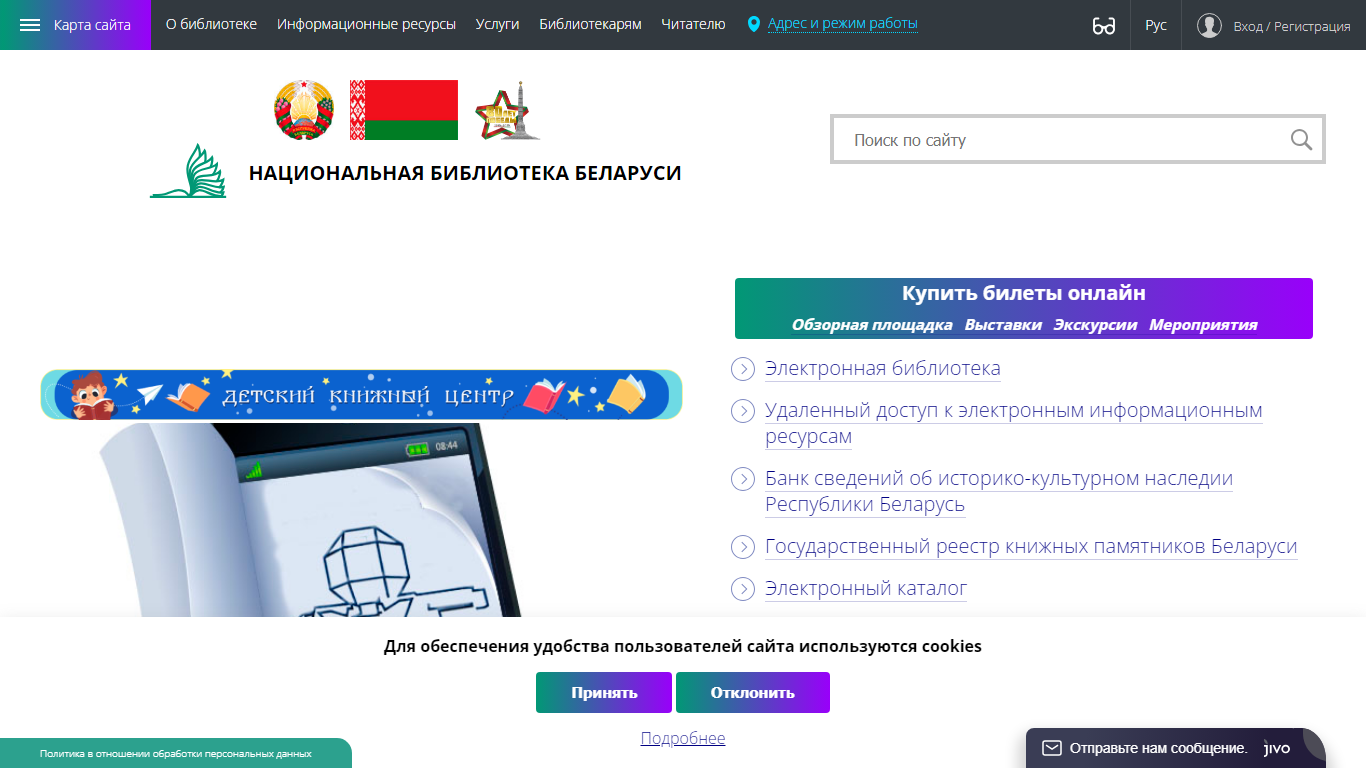Decline cookies with the Отклонить button

[x=753, y=692]
